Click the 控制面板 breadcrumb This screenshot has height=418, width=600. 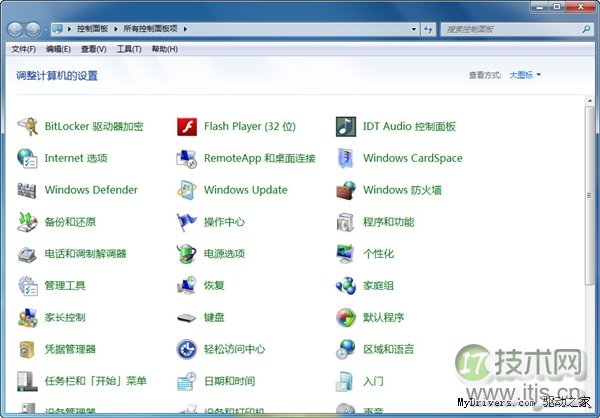[92, 29]
